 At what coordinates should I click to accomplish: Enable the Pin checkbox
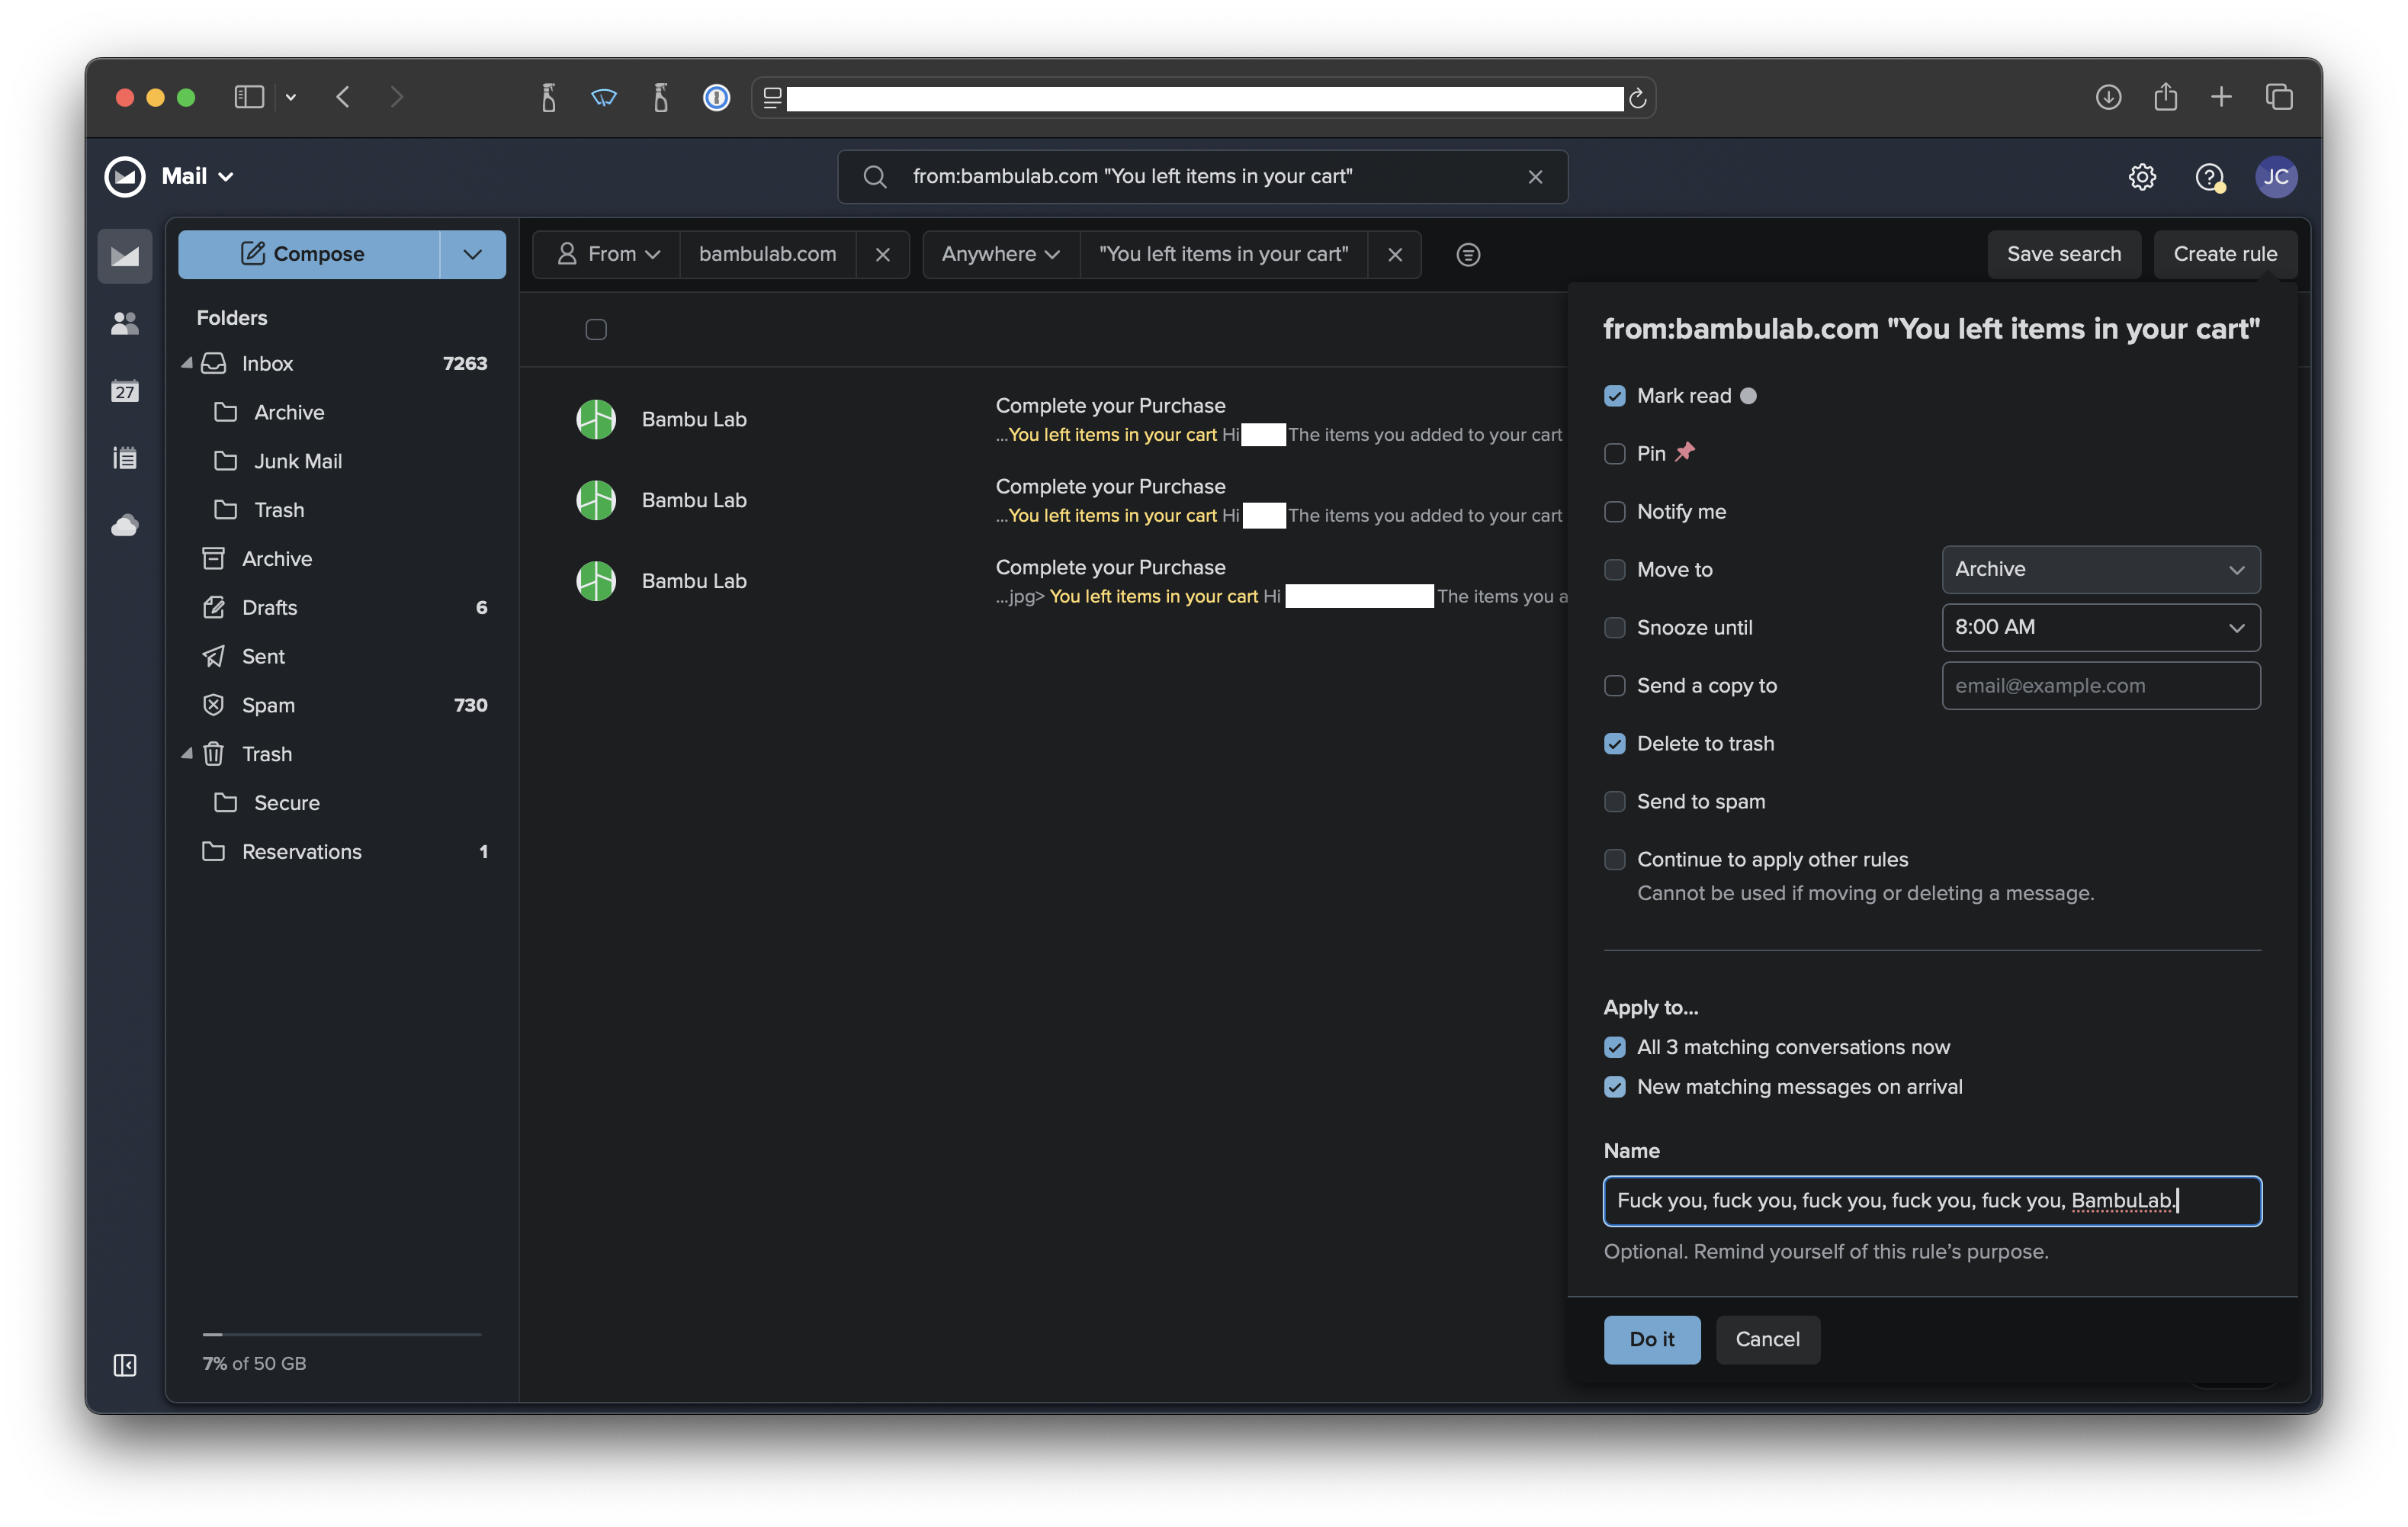click(1614, 454)
